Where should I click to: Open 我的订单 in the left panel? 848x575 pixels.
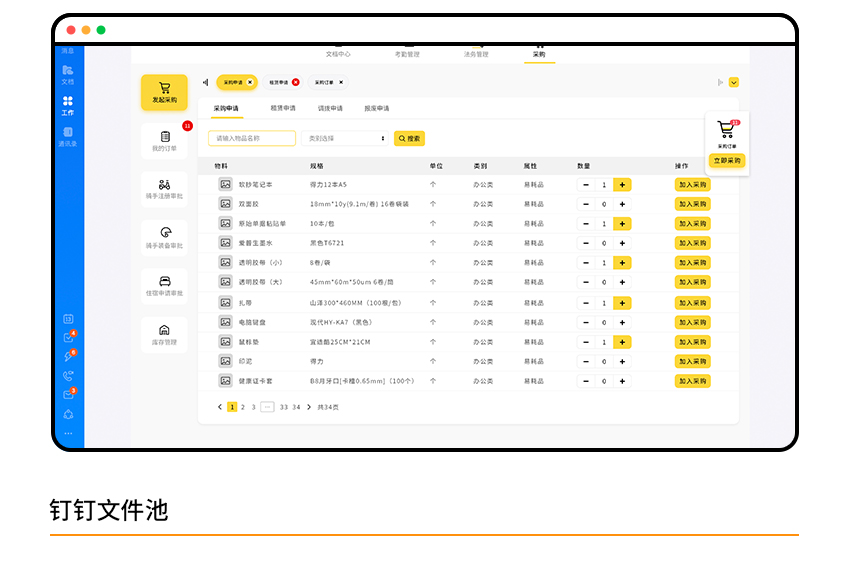click(x=164, y=140)
